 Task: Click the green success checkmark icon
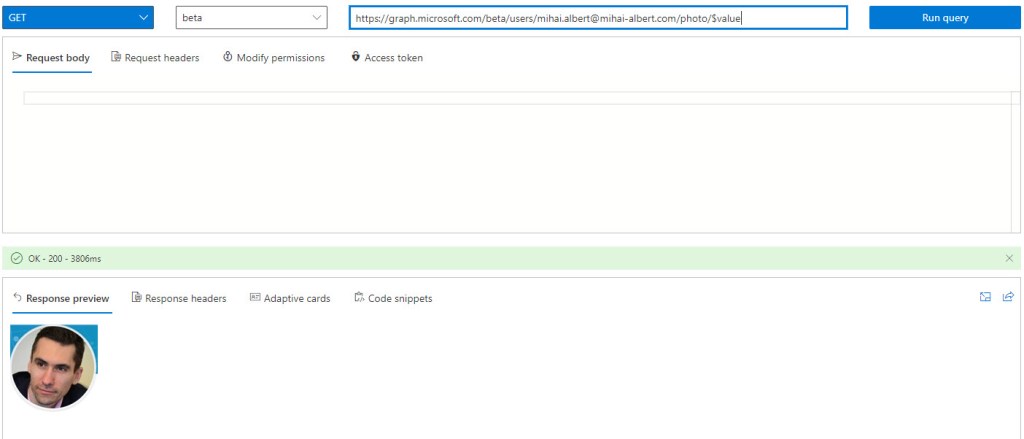coord(17,259)
